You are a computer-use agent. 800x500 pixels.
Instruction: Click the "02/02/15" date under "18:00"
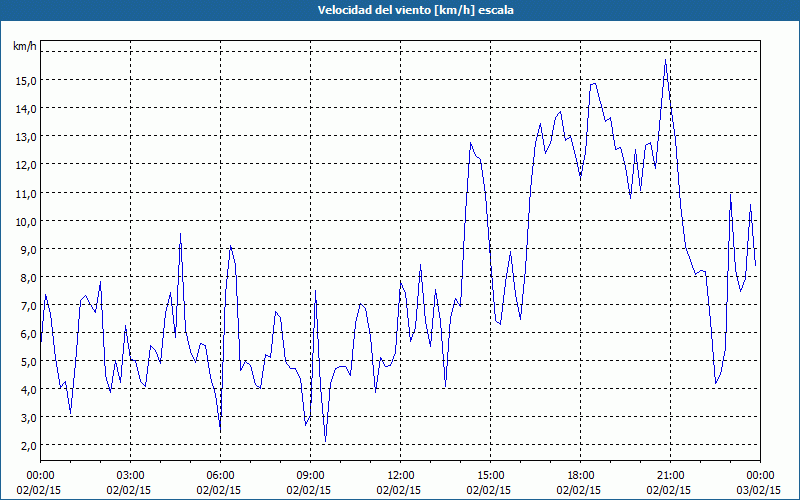[579, 490]
